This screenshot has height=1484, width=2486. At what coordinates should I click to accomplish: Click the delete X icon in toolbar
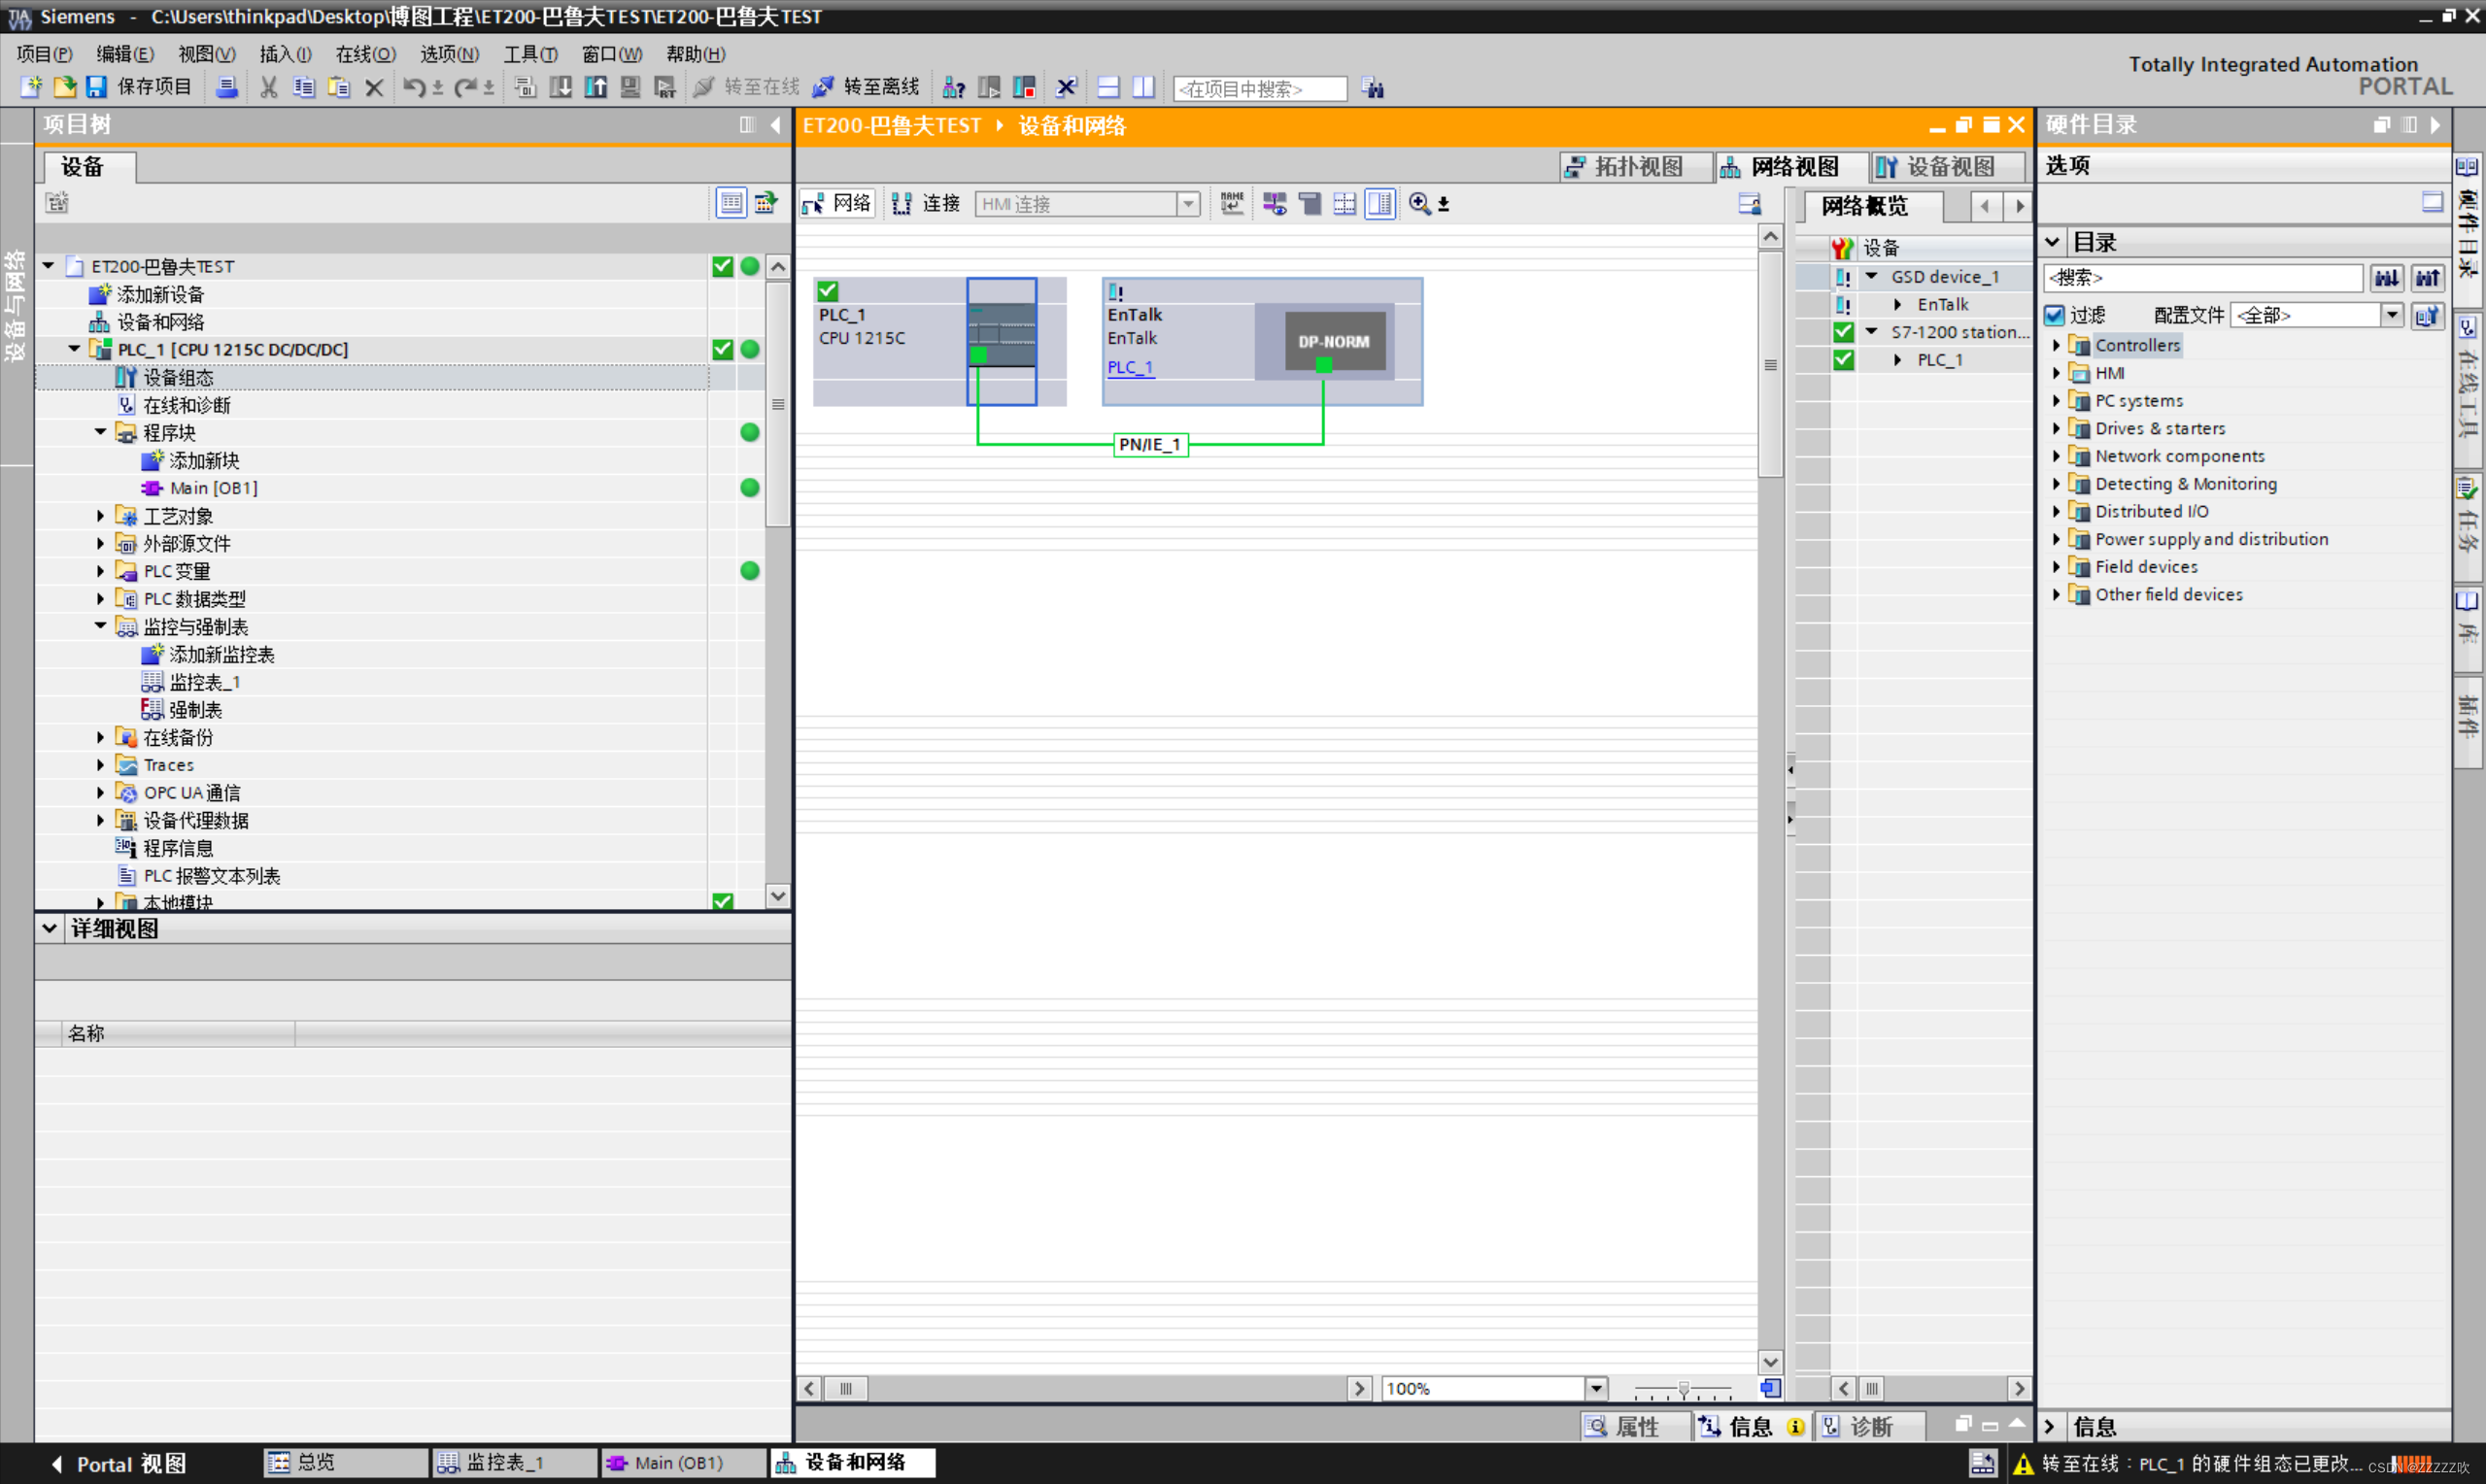click(374, 88)
